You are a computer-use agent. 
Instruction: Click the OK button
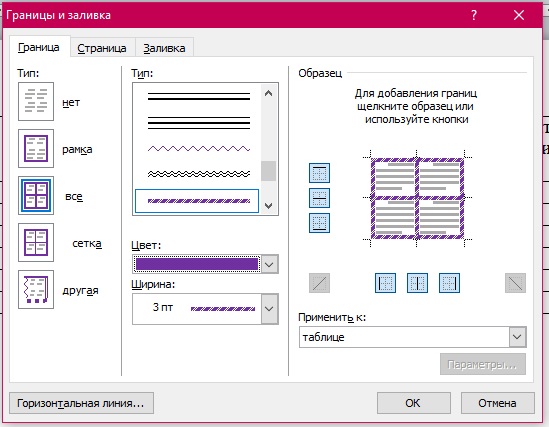[414, 403]
